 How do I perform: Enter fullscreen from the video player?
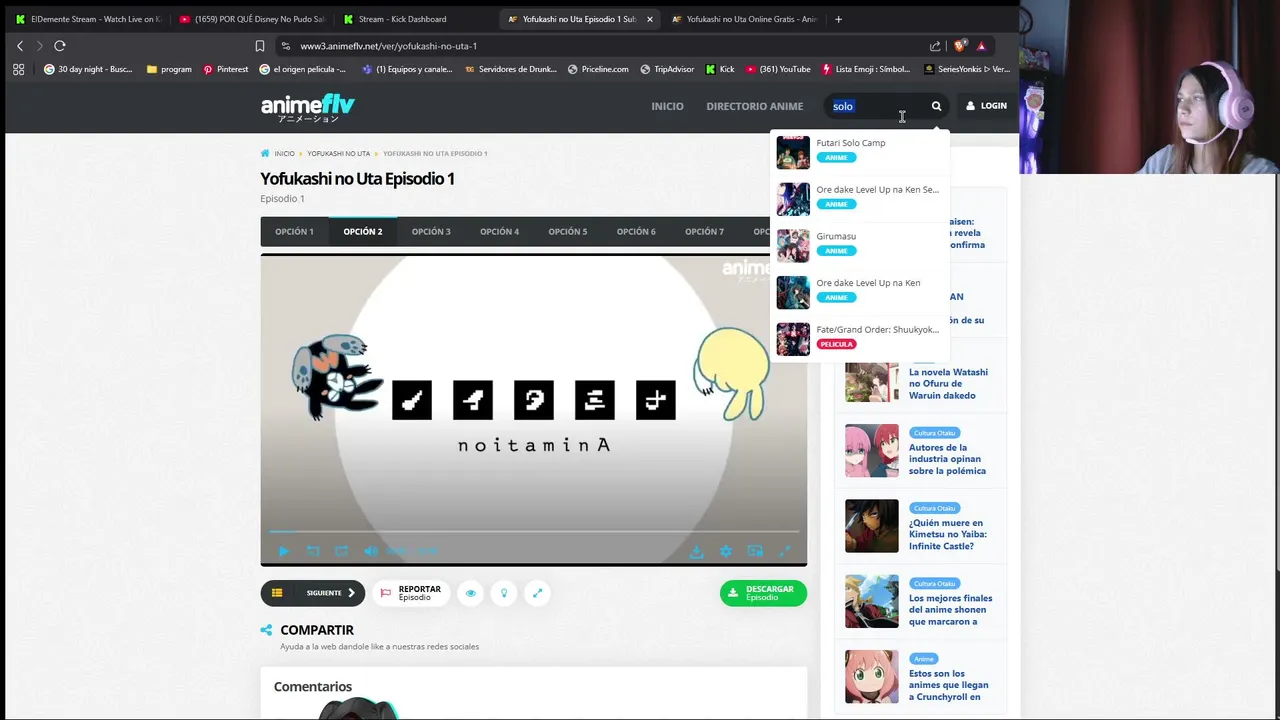coord(785,551)
